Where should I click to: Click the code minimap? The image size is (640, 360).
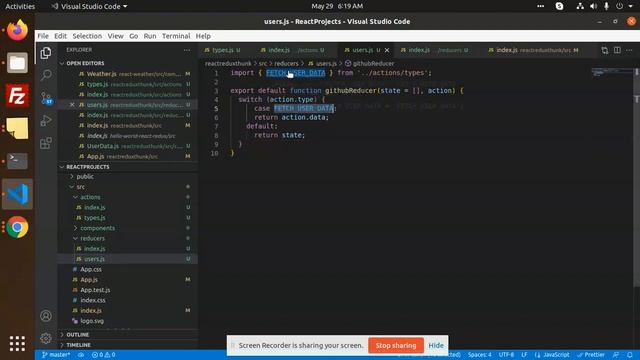click(612, 73)
